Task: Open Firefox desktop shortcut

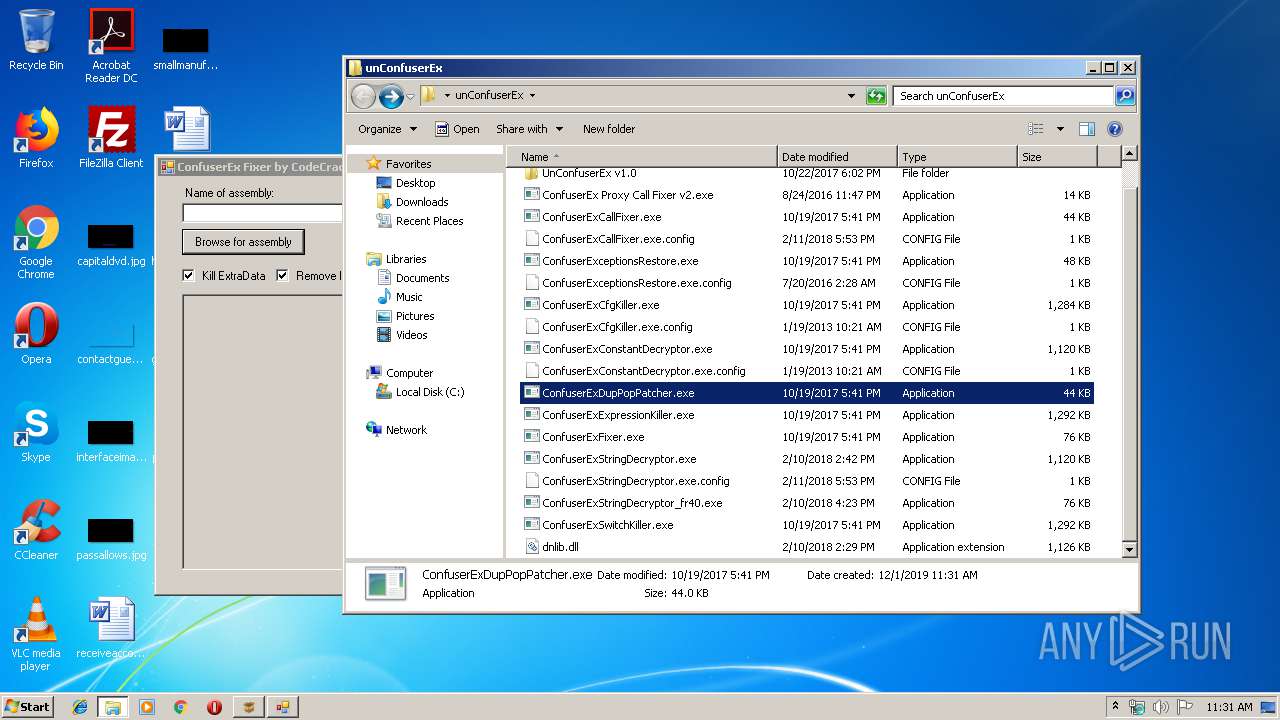Action: [36, 138]
